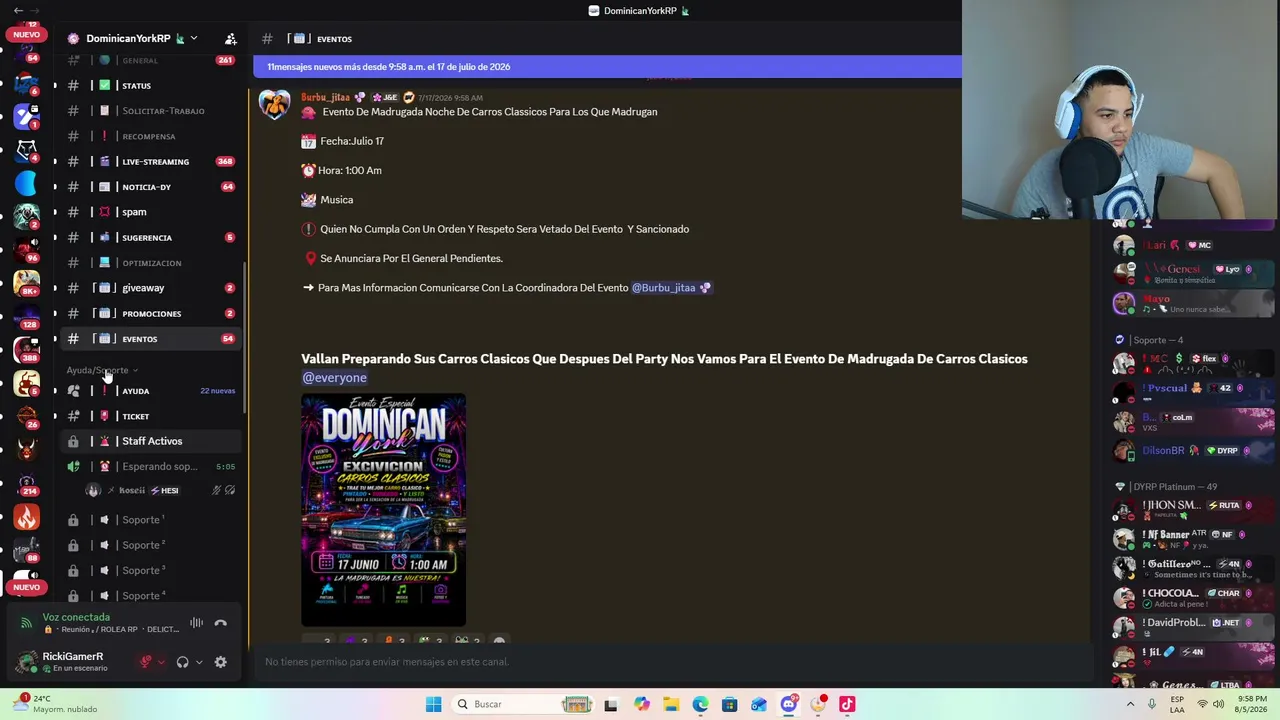Join the Staff Activos voice channel
Image resolution: width=1280 pixels, height=720 pixels.
pos(150,441)
